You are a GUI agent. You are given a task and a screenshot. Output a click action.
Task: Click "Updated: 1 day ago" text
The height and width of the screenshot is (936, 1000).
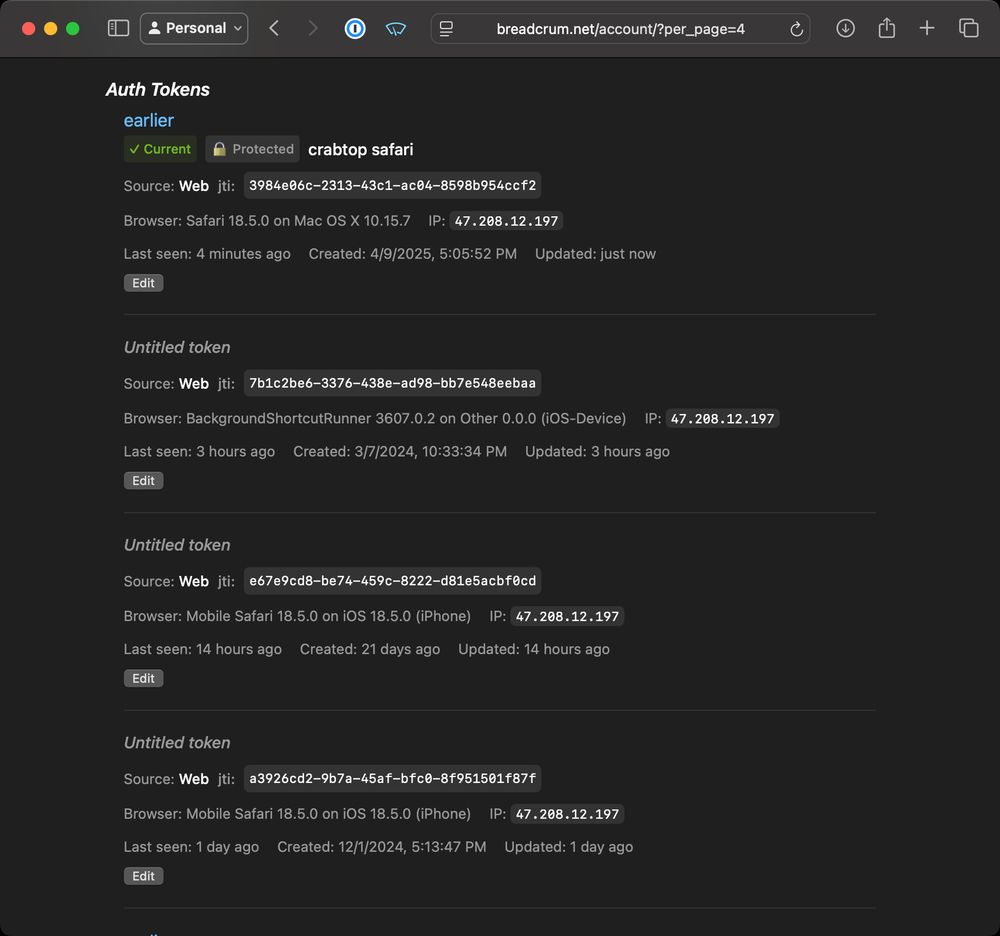click(x=569, y=847)
